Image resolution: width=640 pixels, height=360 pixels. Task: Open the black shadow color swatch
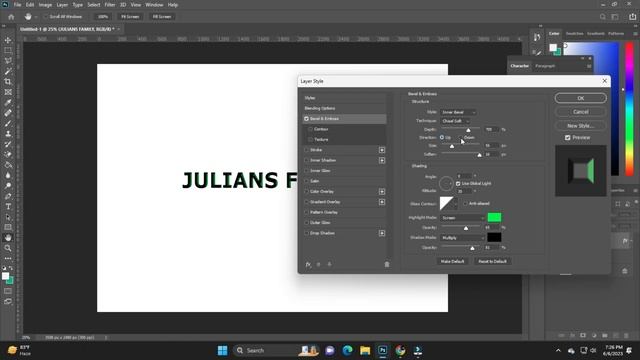(494, 237)
